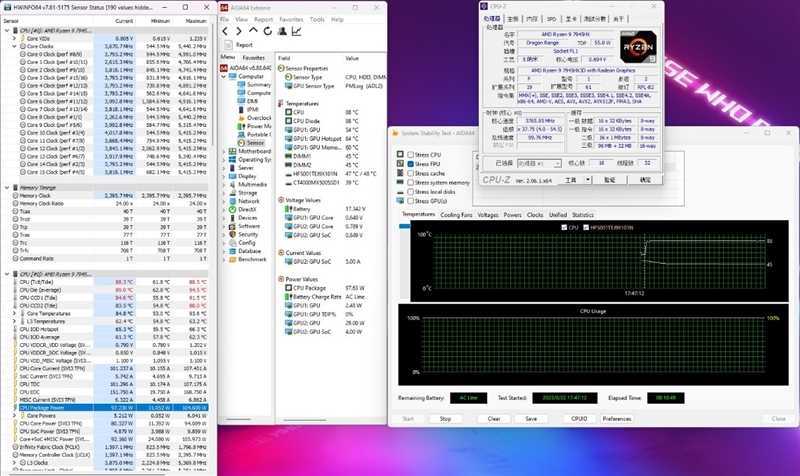Expand the Core Powers group in HWiNFO
This screenshot has height=476, width=800.
14,416
